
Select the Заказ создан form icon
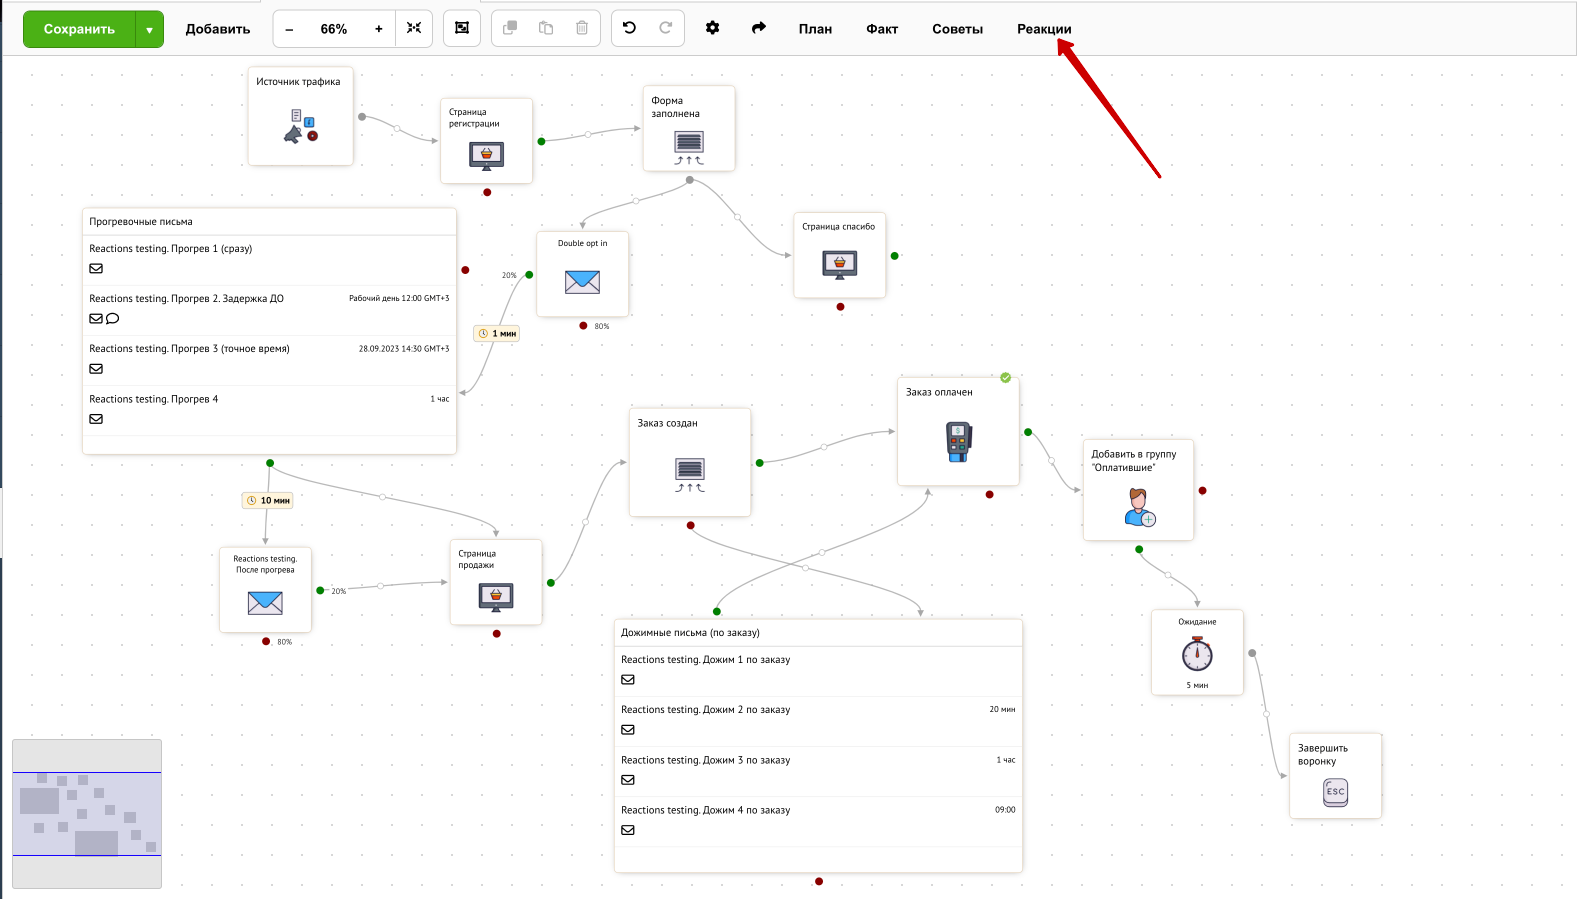click(690, 474)
